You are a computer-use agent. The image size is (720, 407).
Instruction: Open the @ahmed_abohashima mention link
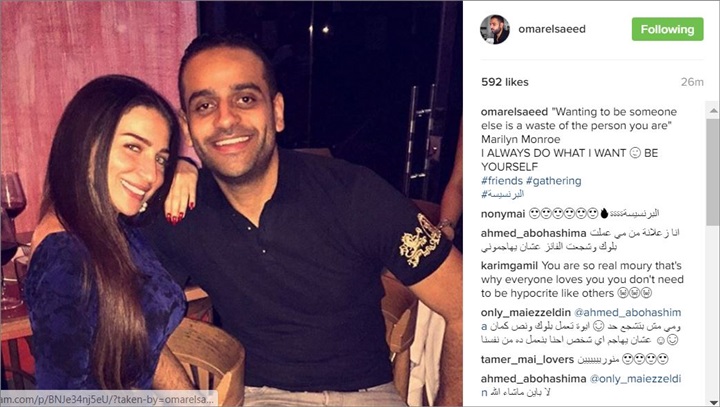[627, 312]
